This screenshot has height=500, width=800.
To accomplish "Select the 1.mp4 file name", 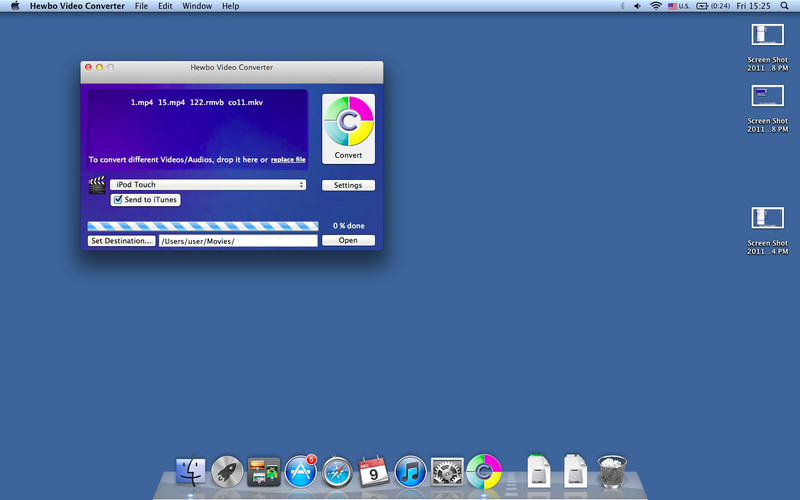I will point(142,103).
